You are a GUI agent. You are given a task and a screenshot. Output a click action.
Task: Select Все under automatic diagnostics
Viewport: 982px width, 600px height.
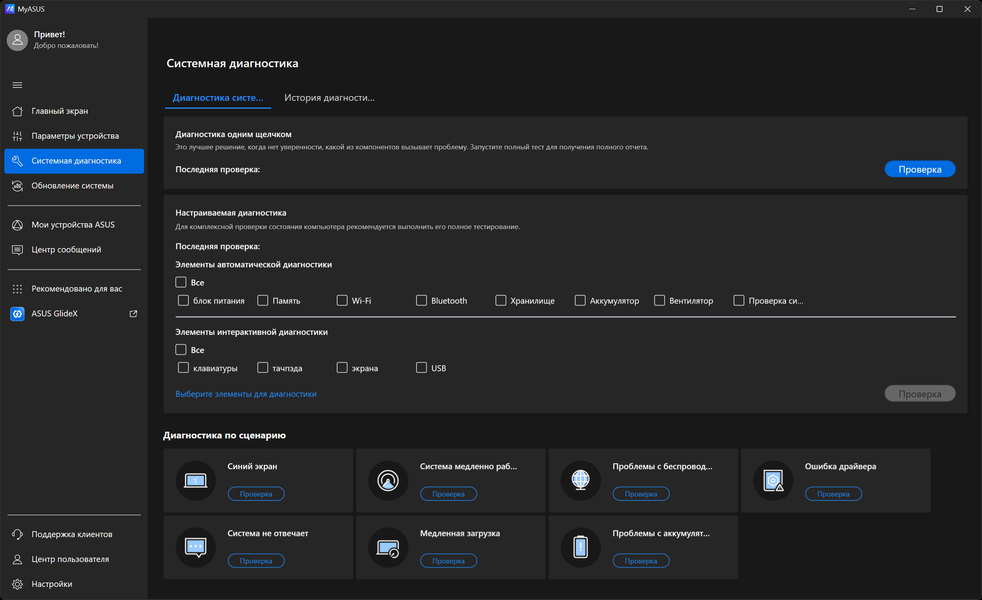tap(181, 282)
